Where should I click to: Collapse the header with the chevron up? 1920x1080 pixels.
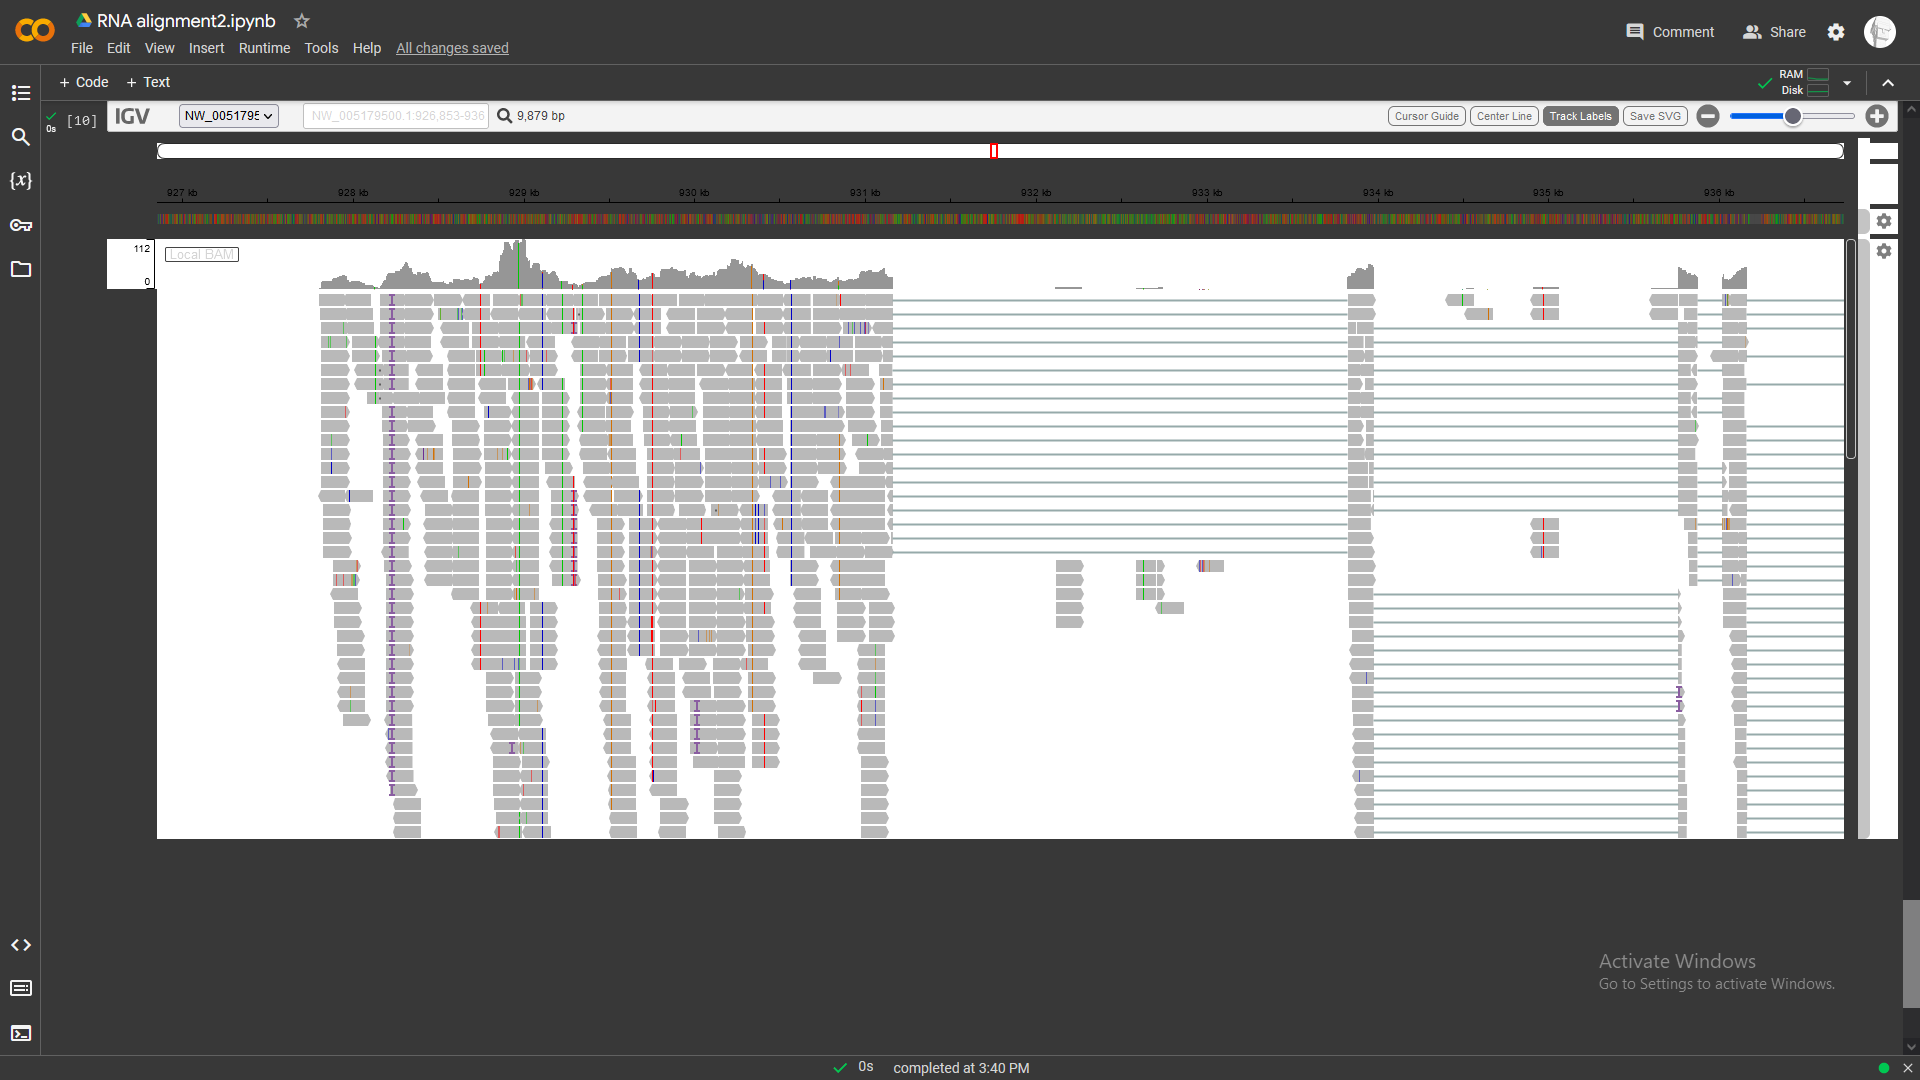[x=1888, y=83]
